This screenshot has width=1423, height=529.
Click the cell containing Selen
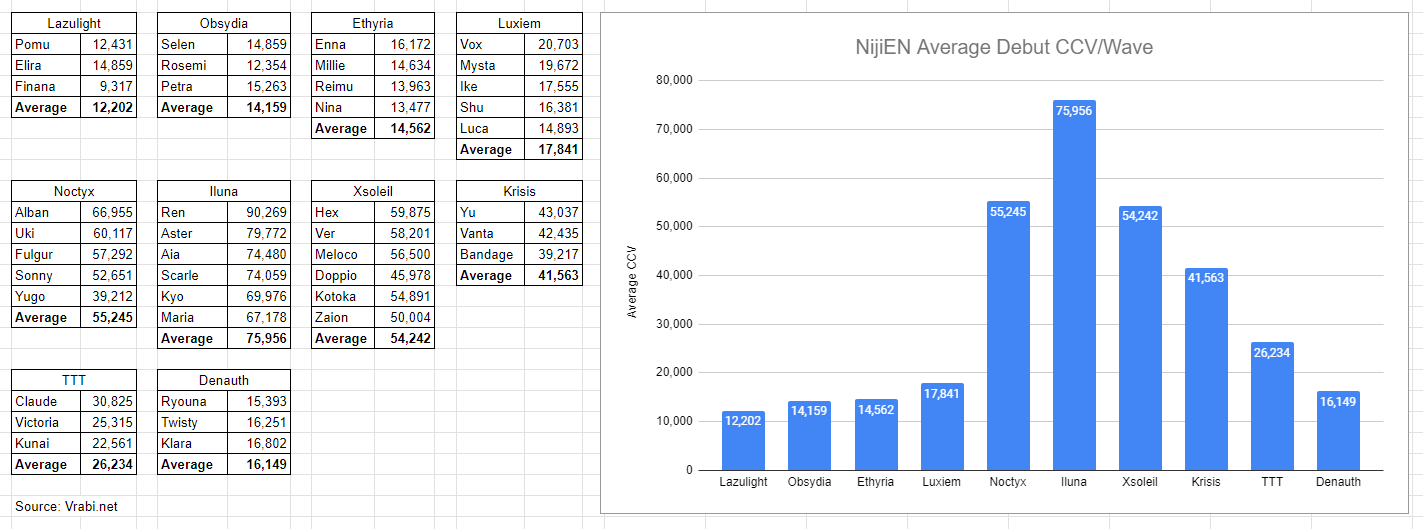pyautogui.click(x=193, y=44)
